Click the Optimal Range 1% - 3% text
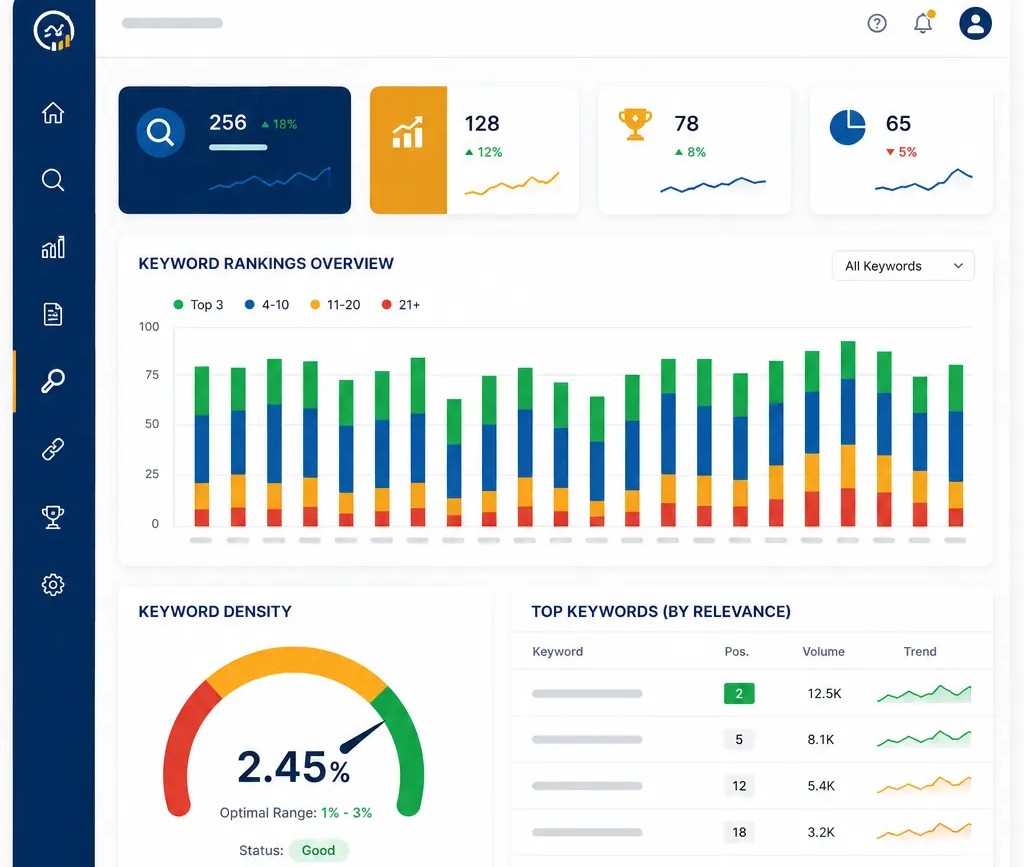This screenshot has height=867, width=1024. [x=296, y=813]
